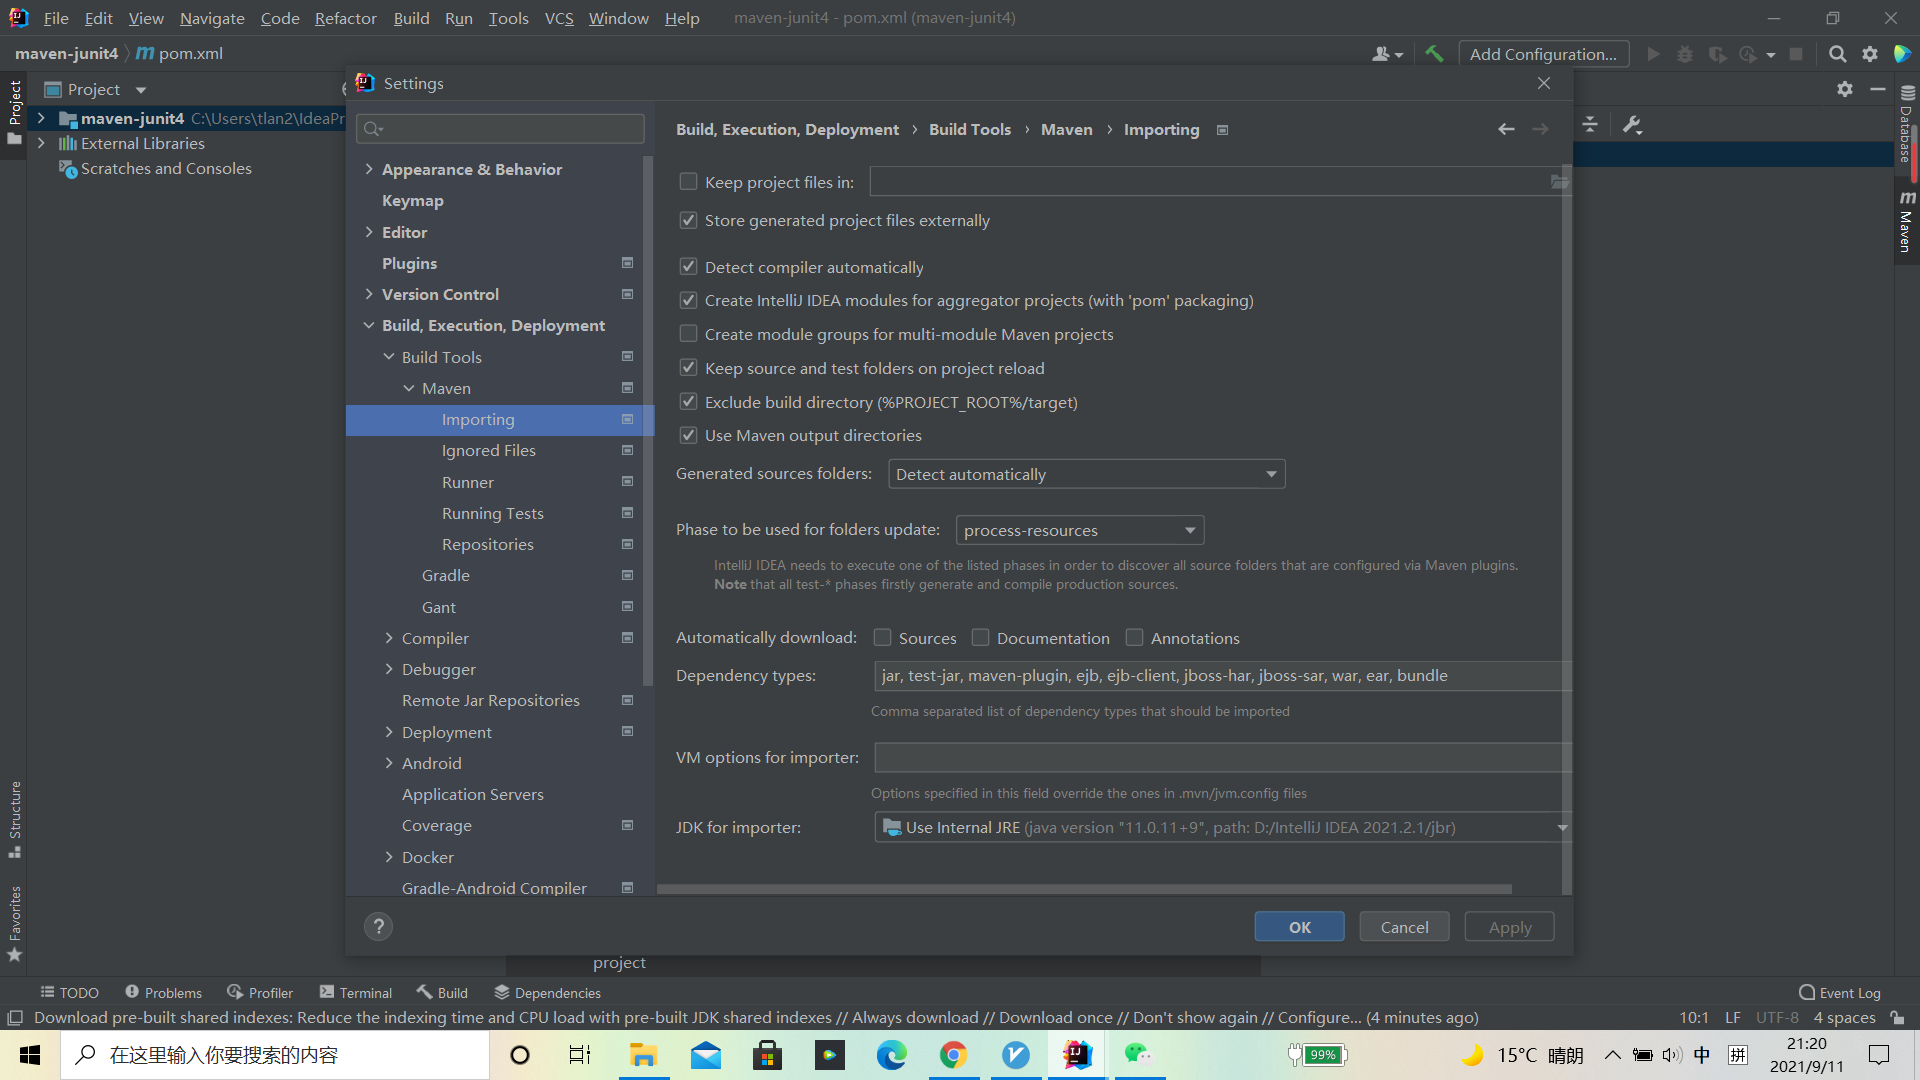Expand the Compiler settings node
Image resolution: width=1920 pixels, height=1080 pixels.
coord(389,638)
